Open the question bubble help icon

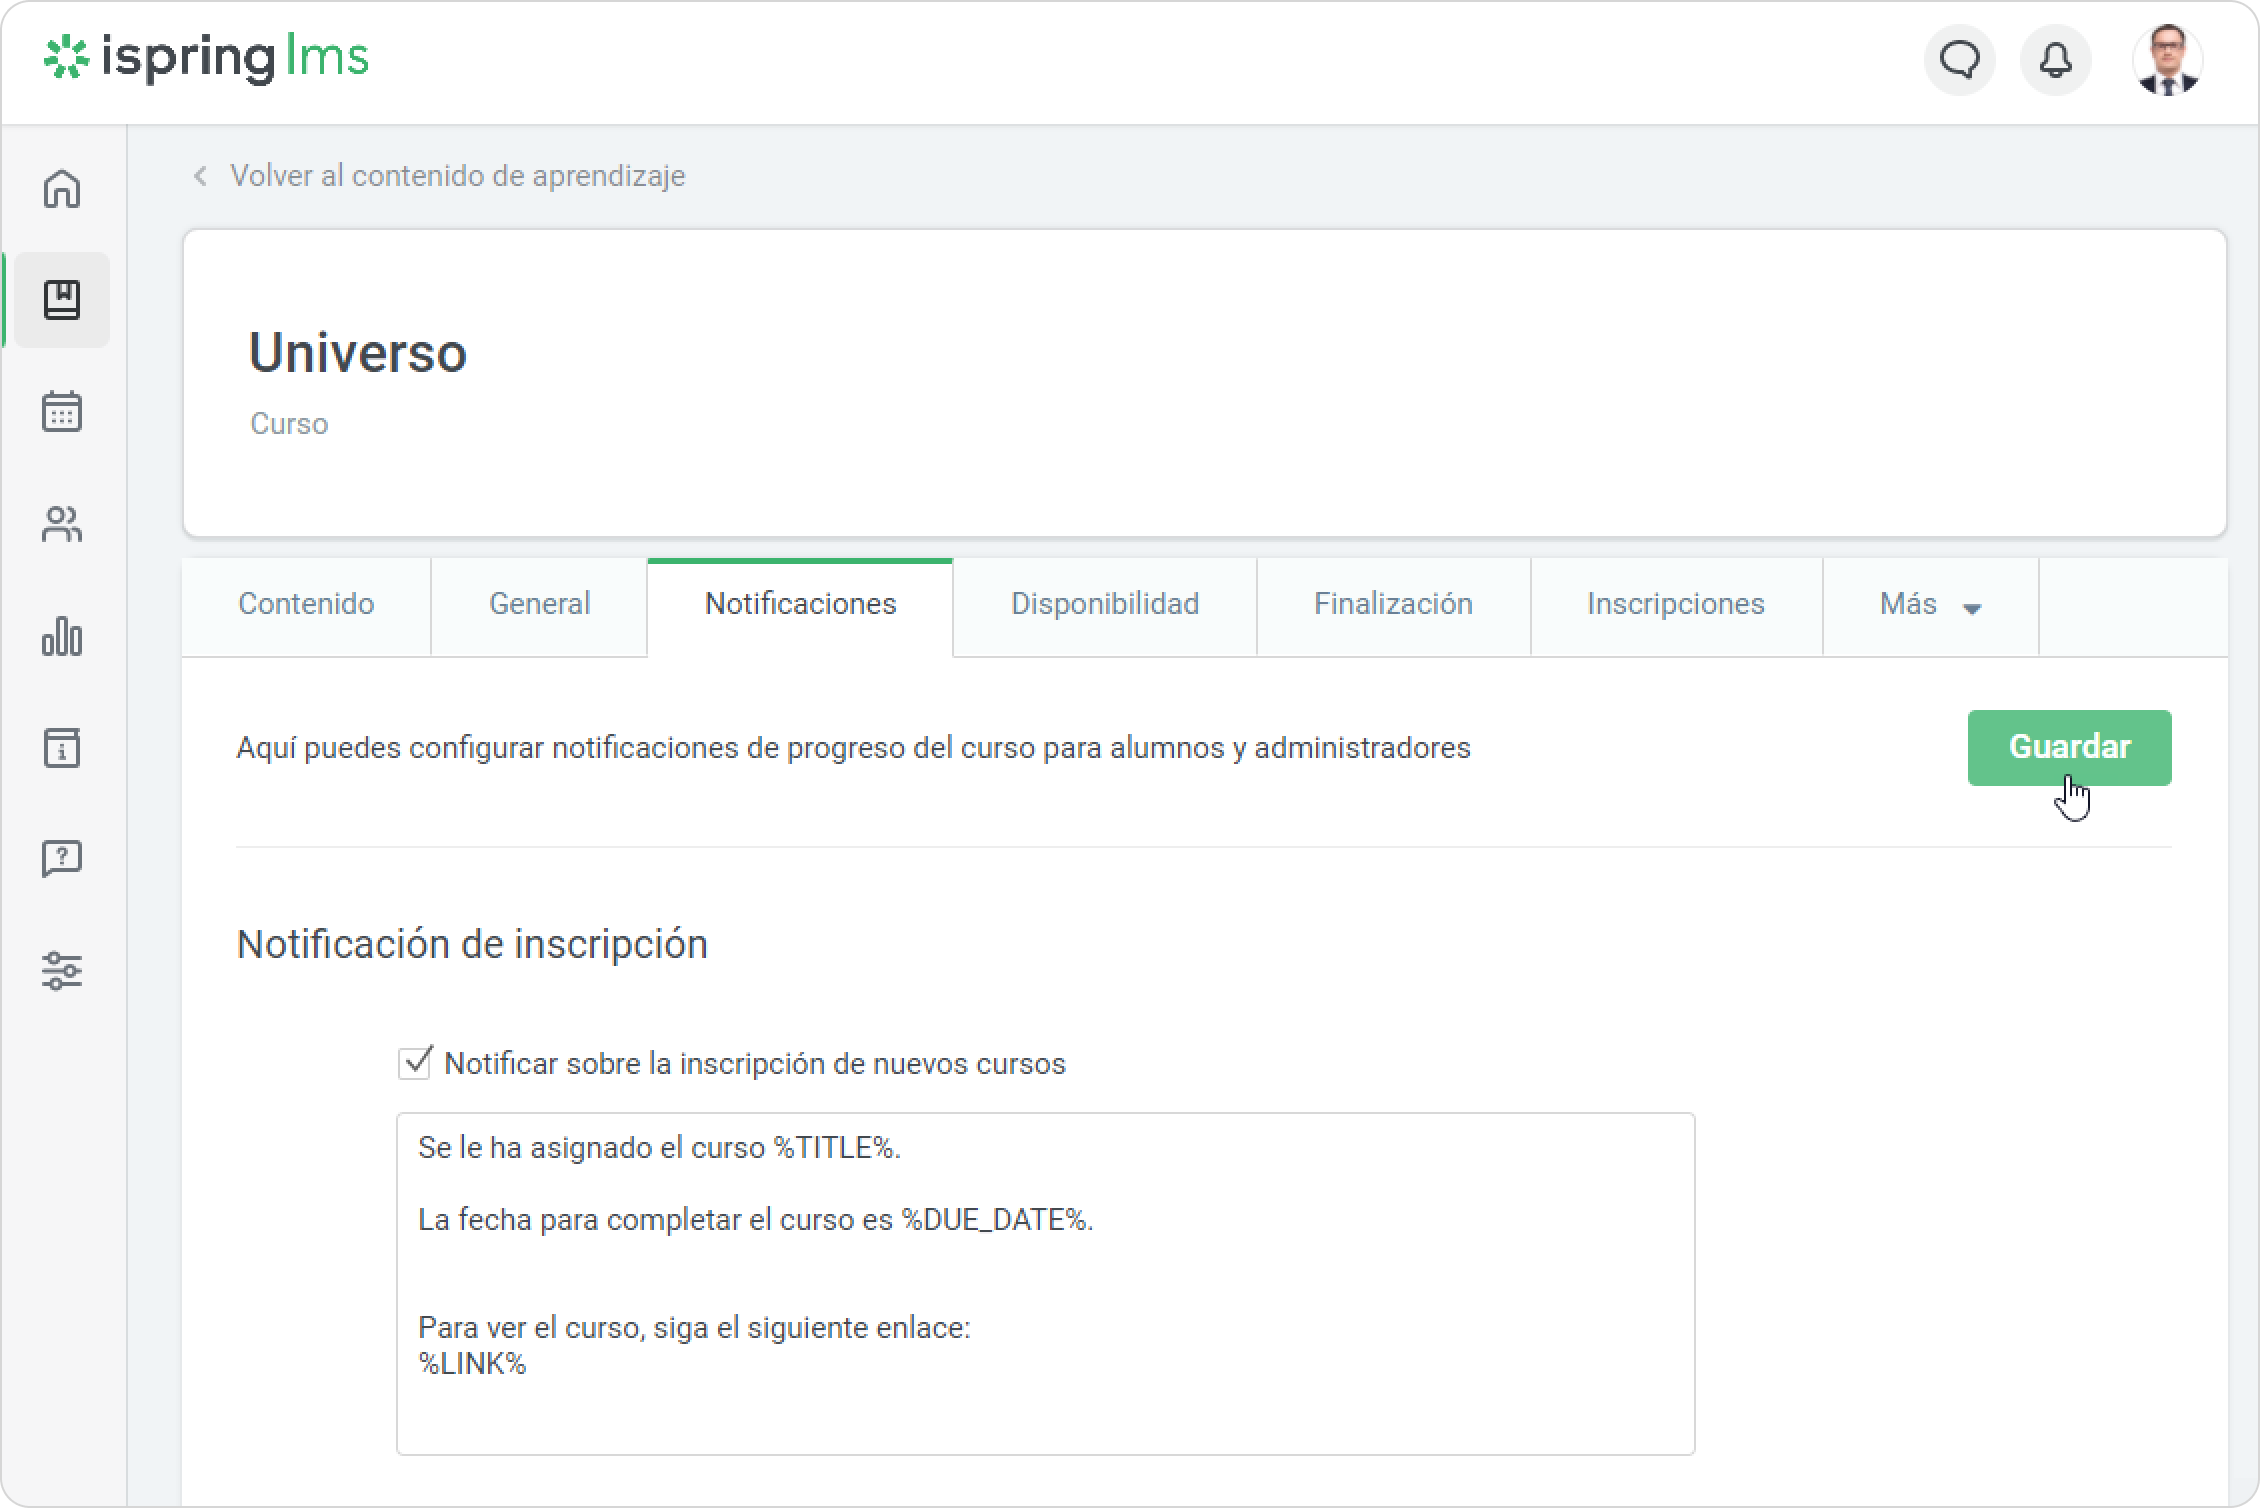pyautogui.click(x=62, y=859)
